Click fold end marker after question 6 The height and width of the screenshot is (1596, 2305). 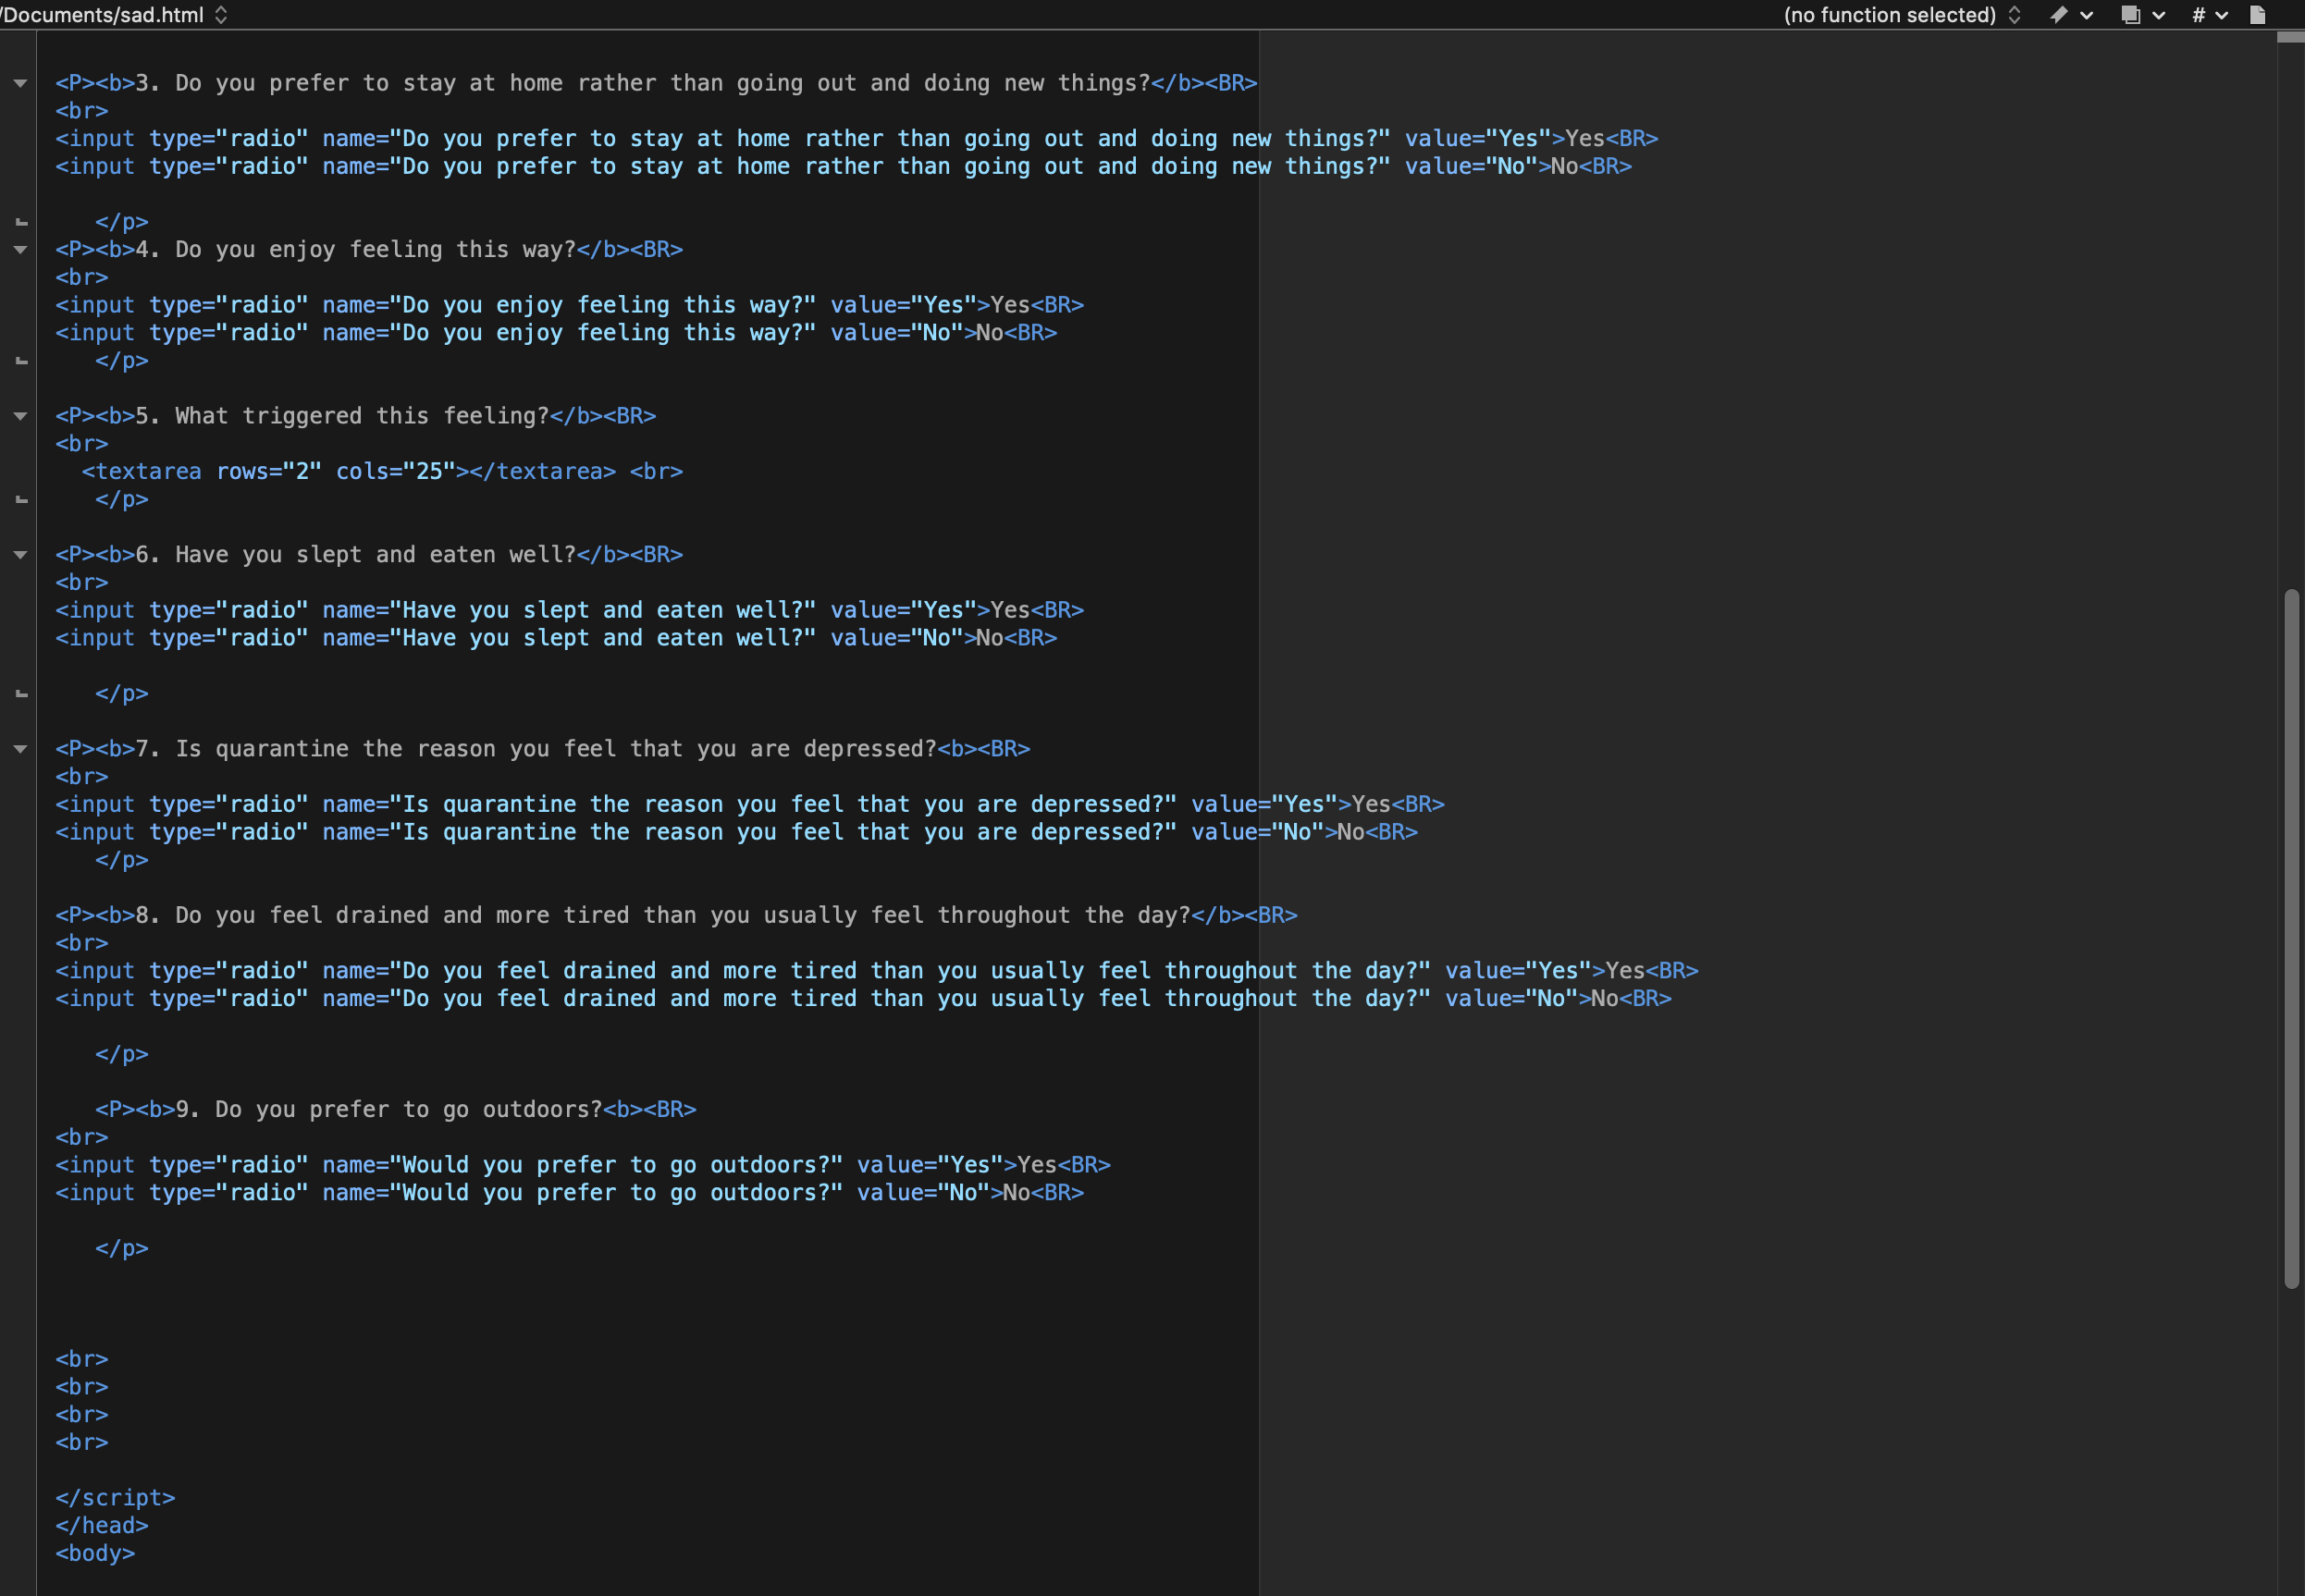pos(21,694)
